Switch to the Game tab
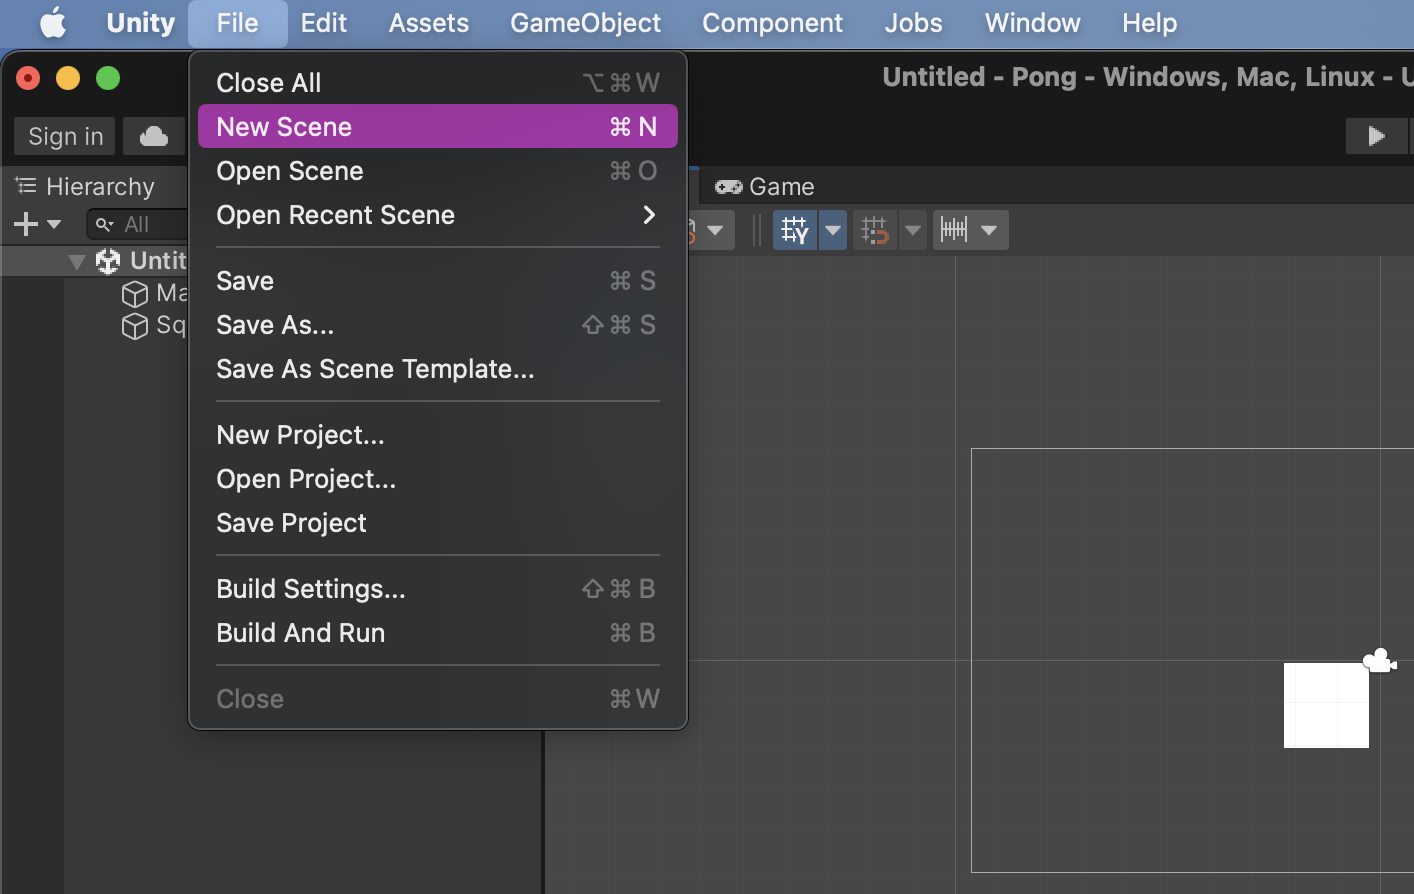 point(765,186)
